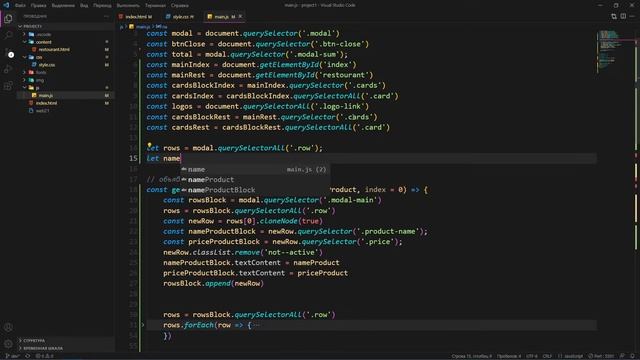Click the lightbulb quick fix icon

[x=149, y=145]
